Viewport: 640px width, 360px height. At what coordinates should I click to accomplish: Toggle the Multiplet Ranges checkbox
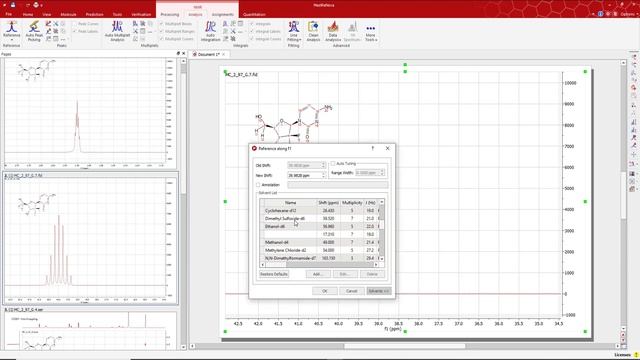tap(161, 31)
